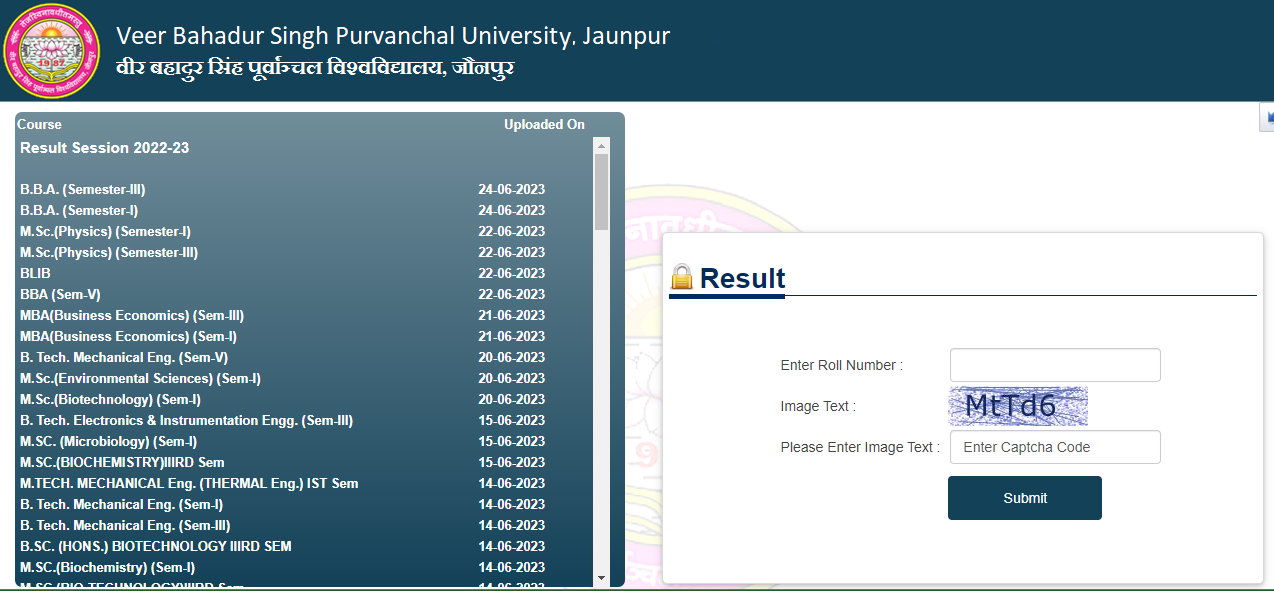Choose B. Tech. Mechanical Eng. (Sem-III)

pyautogui.click(x=125, y=525)
